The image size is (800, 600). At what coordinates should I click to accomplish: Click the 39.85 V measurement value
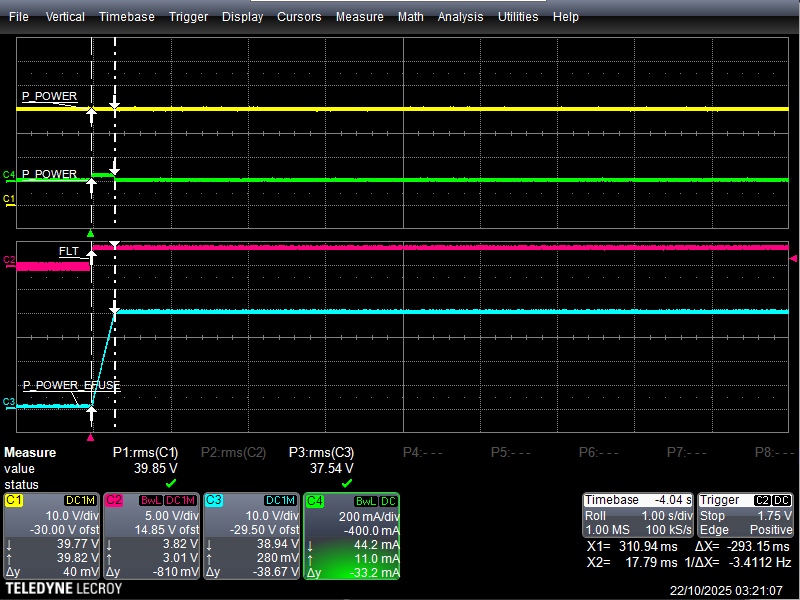click(156, 468)
